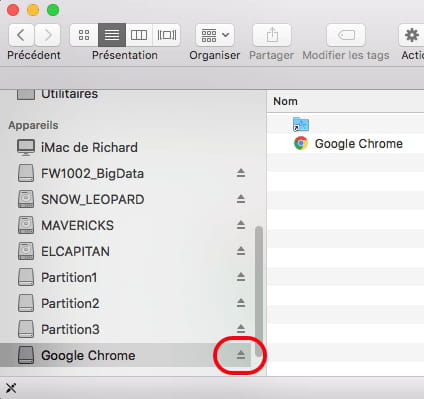Click the crossed tools icon in status bar

(x=11, y=388)
